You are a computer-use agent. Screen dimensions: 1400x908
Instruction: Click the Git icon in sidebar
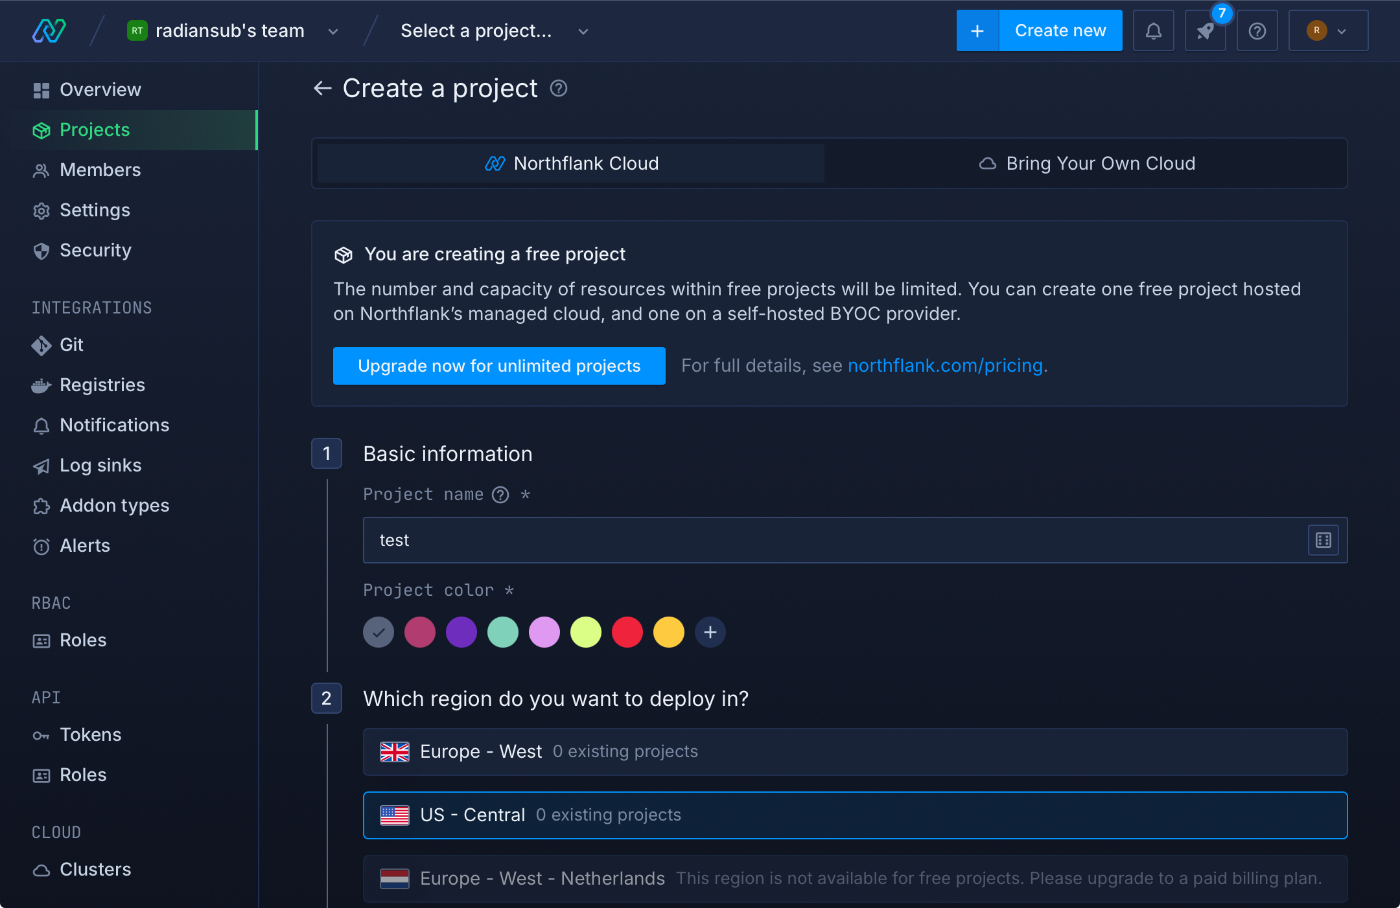[41, 345]
